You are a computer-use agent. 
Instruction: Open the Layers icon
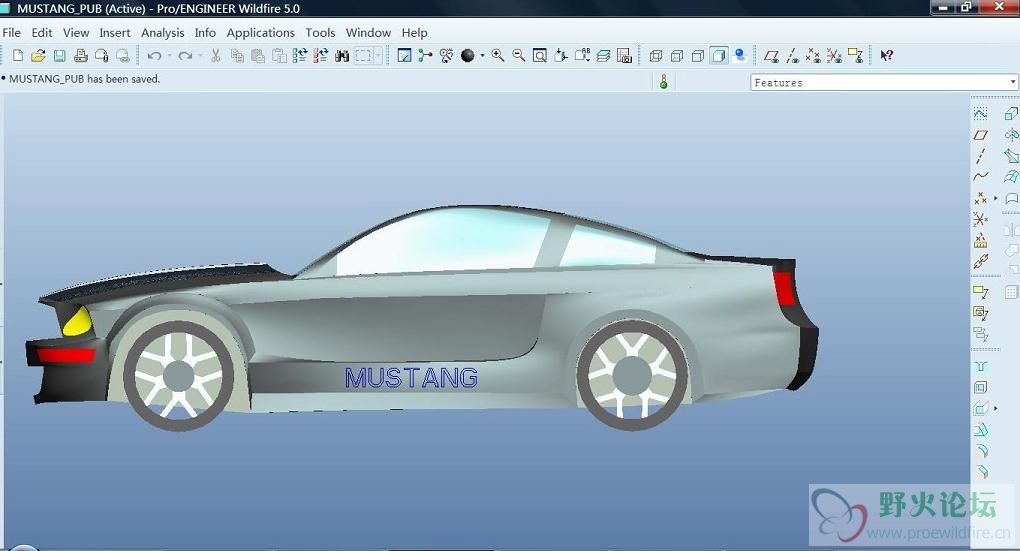coord(604,56)
